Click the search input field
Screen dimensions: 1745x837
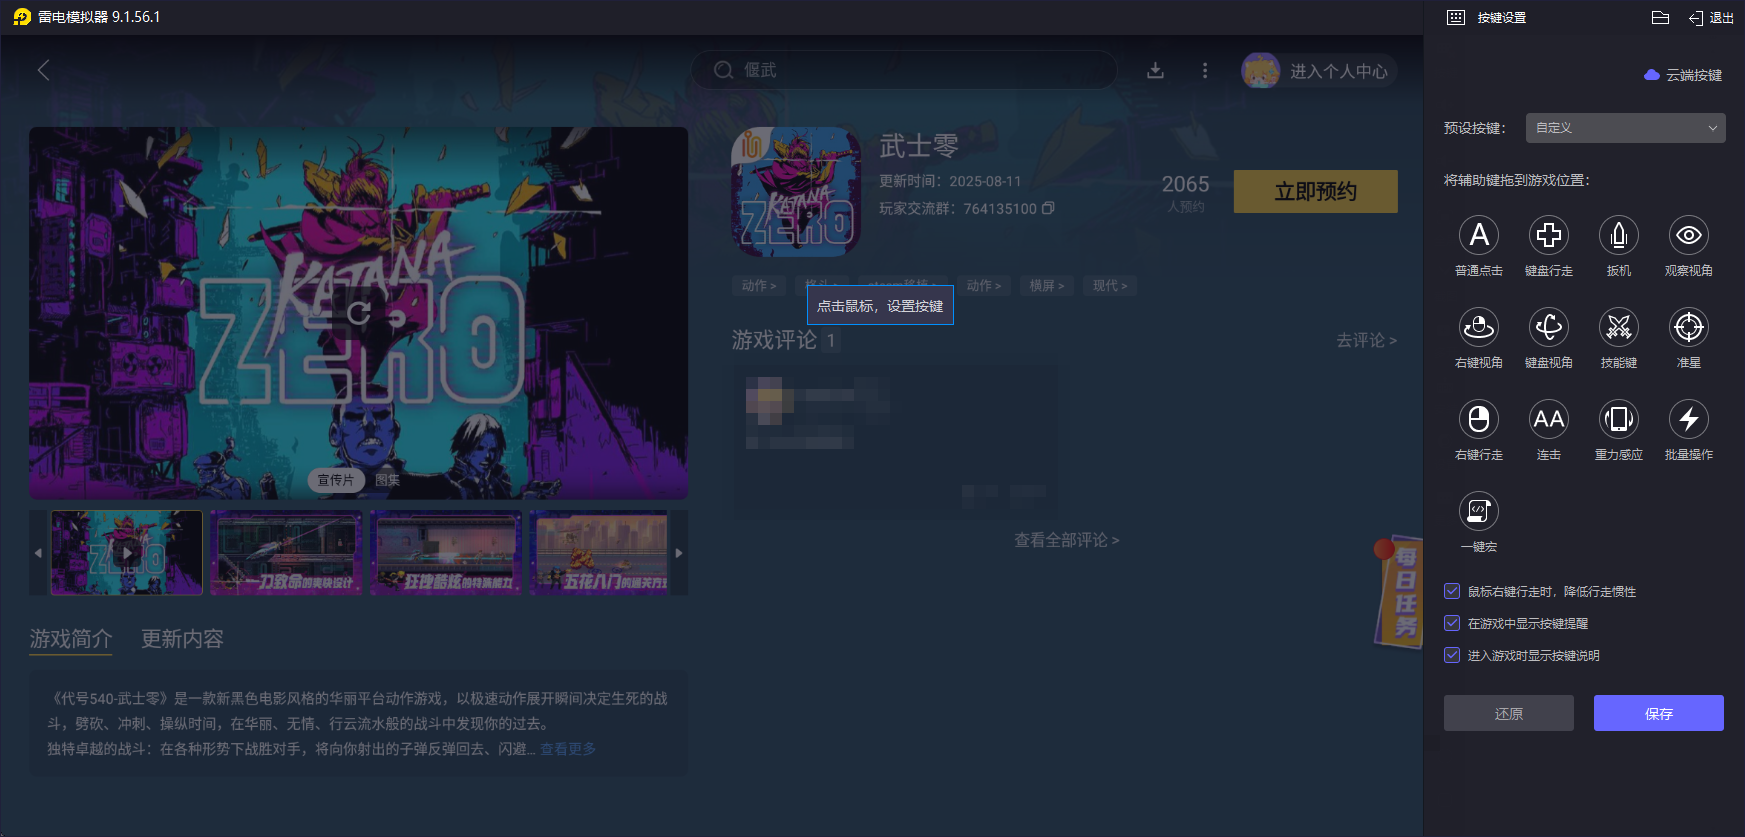click(904, 70)
